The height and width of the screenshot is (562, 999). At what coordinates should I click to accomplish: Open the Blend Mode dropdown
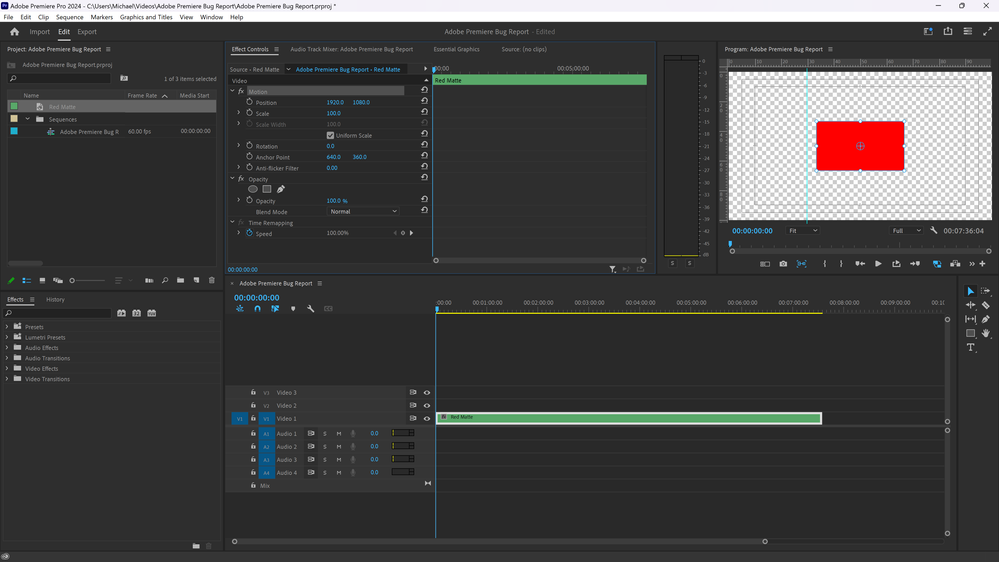[363, 212]
